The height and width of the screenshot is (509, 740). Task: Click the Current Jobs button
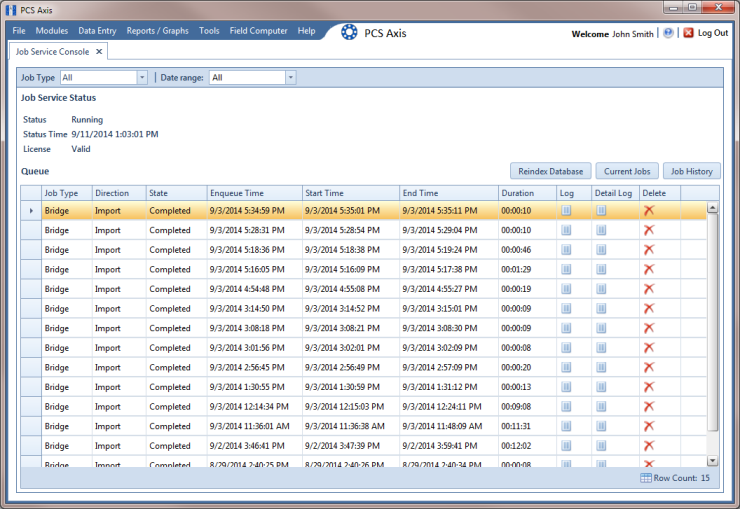[x=627, y=171]
